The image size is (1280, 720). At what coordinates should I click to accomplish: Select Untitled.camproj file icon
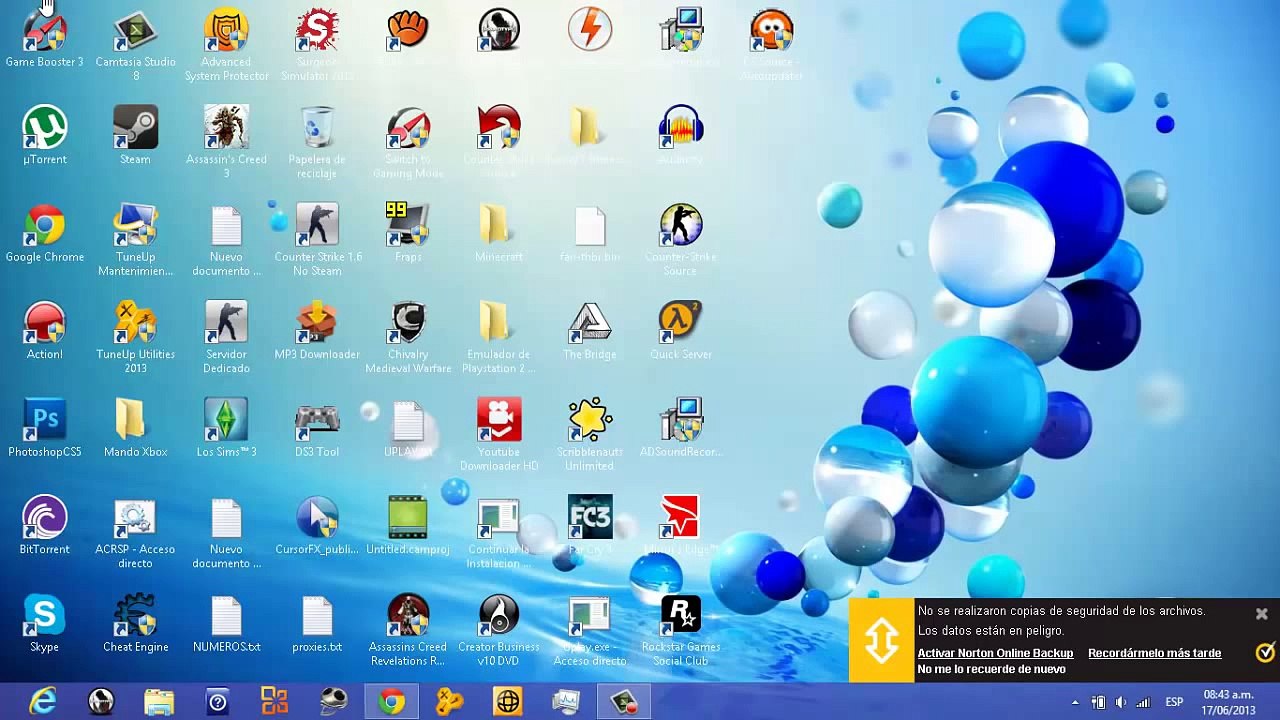pos(408,525)
